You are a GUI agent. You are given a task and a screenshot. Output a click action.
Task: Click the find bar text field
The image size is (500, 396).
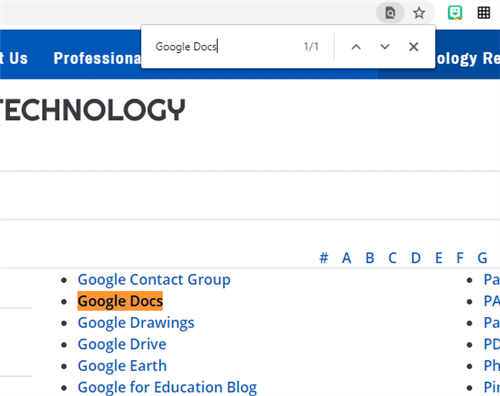pos(227,47)
